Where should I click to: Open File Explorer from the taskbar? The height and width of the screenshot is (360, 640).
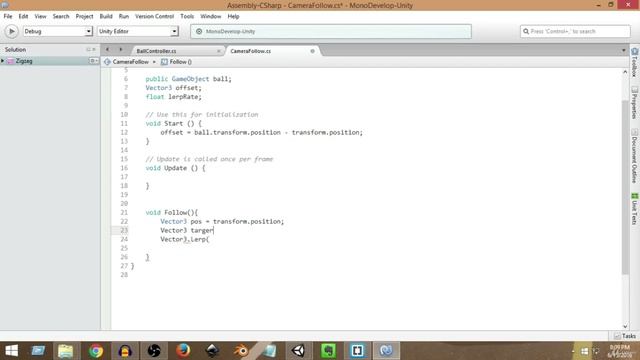click(x=66, y=351)
